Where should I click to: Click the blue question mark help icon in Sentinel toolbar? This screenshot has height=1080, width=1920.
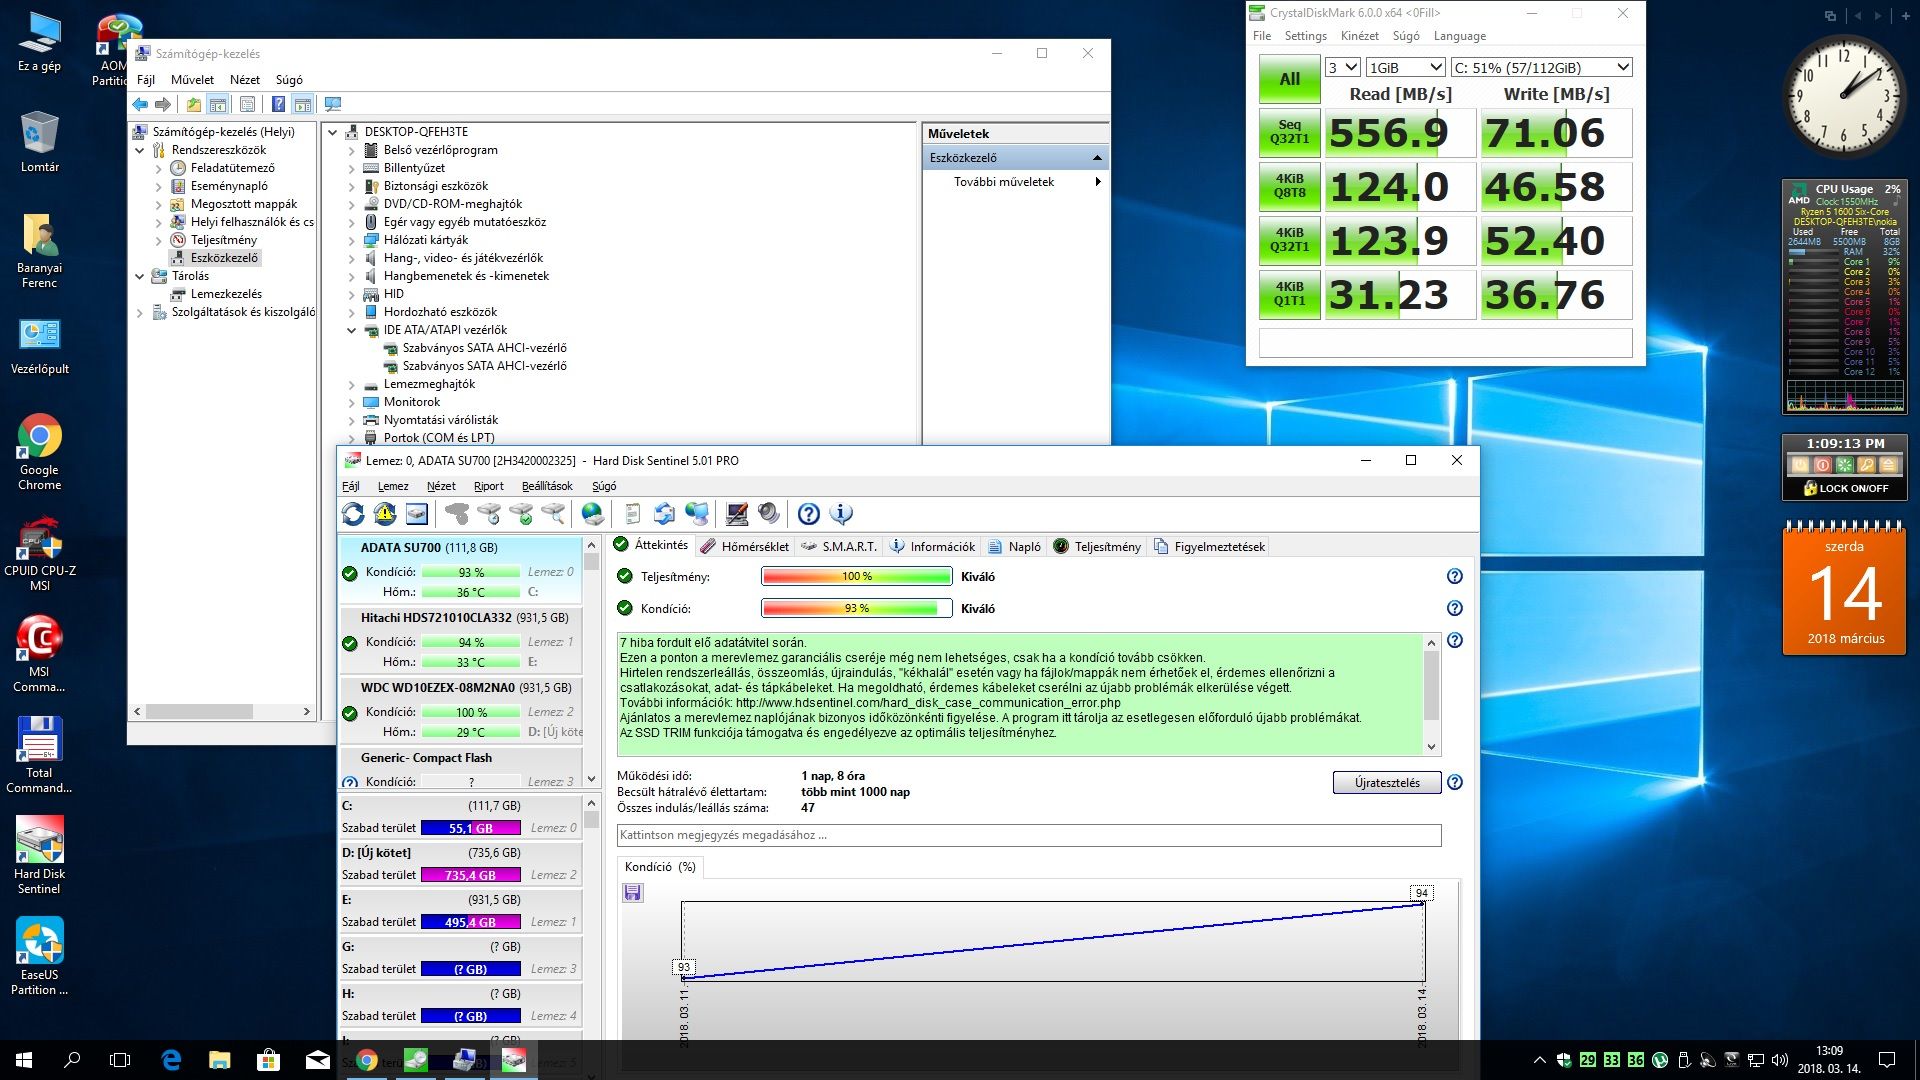tap(809, 514)
